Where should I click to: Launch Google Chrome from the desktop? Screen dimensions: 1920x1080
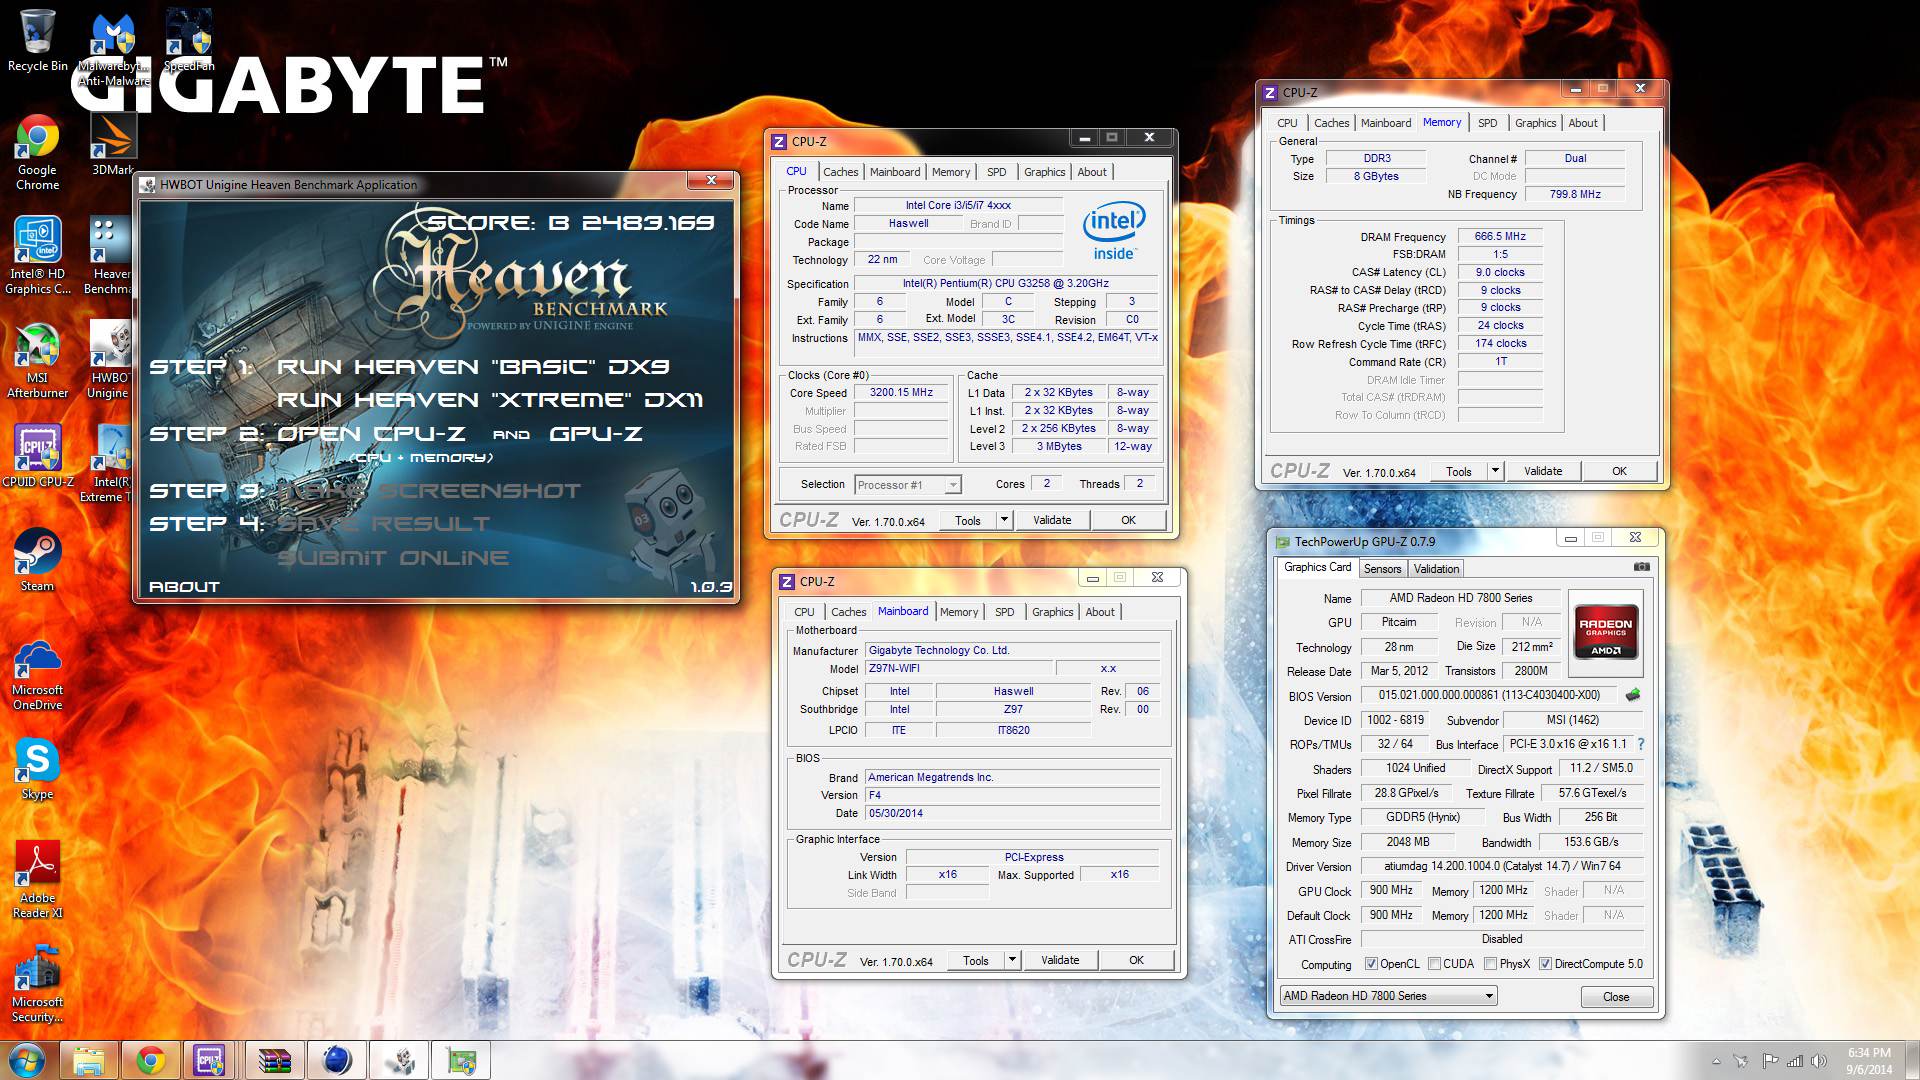tap(37, 152)
